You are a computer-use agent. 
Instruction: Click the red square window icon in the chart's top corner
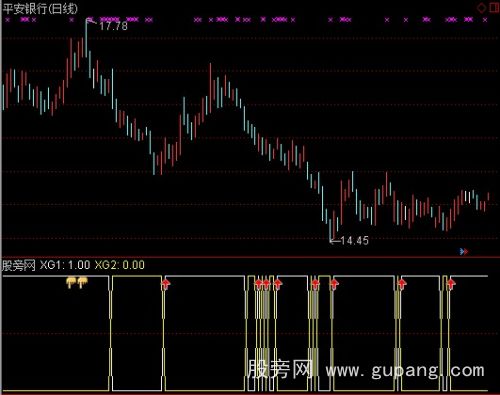[x=495, y=7]
